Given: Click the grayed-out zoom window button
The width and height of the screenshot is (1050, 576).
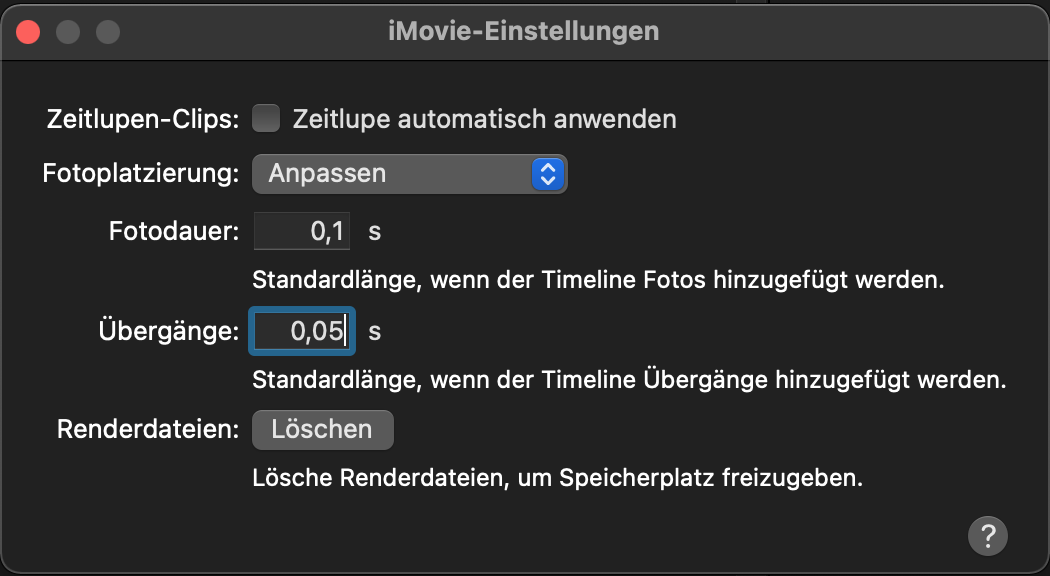Looking at the screenshot, I should tap(107, 32).
